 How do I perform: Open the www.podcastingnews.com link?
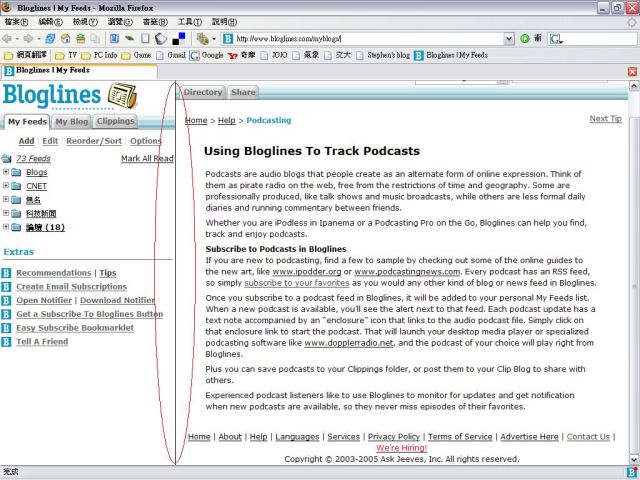coord(407,271)
